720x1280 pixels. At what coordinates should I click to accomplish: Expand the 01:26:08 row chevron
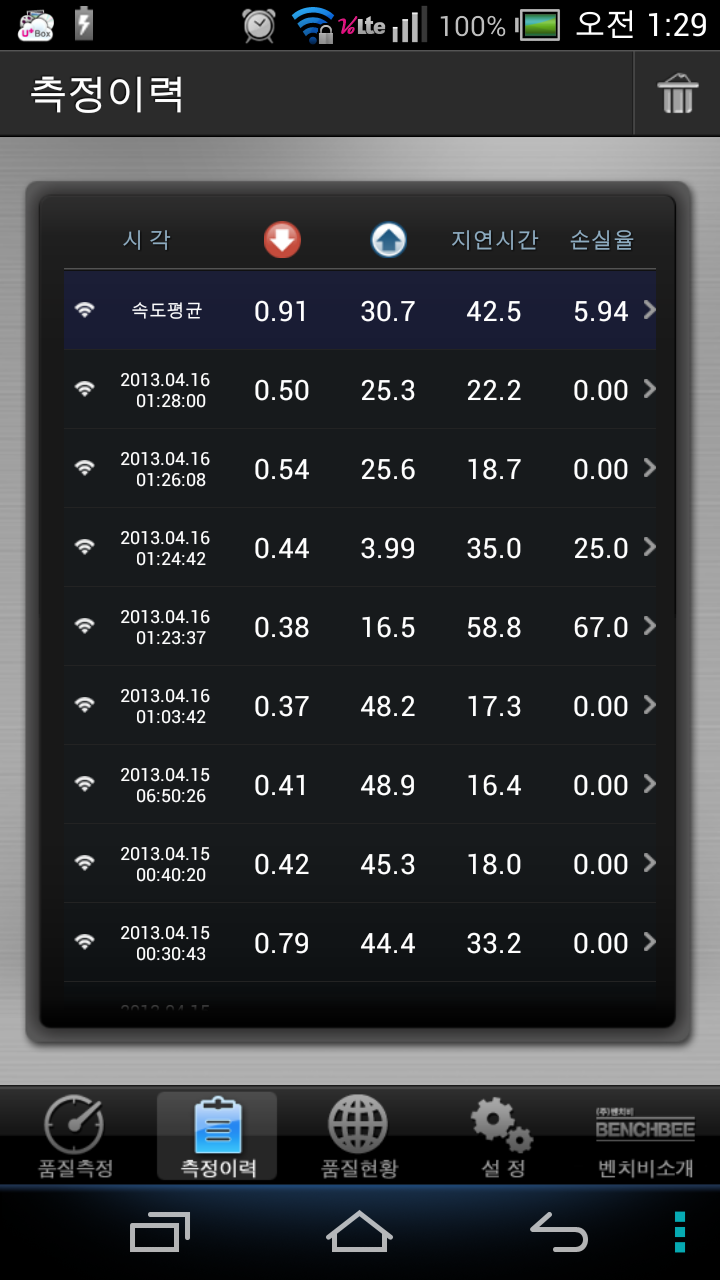pyautogui.click(x=649, y=468)
